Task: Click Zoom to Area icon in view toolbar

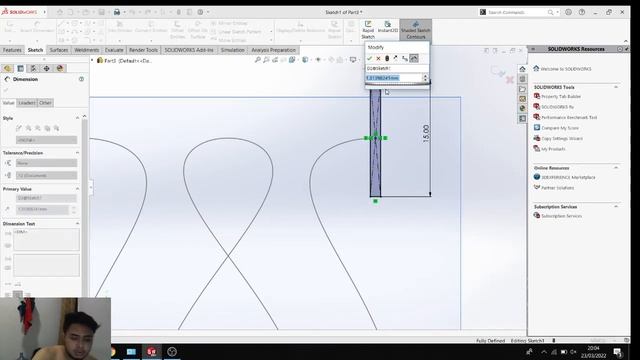Action: coord(266,60)
